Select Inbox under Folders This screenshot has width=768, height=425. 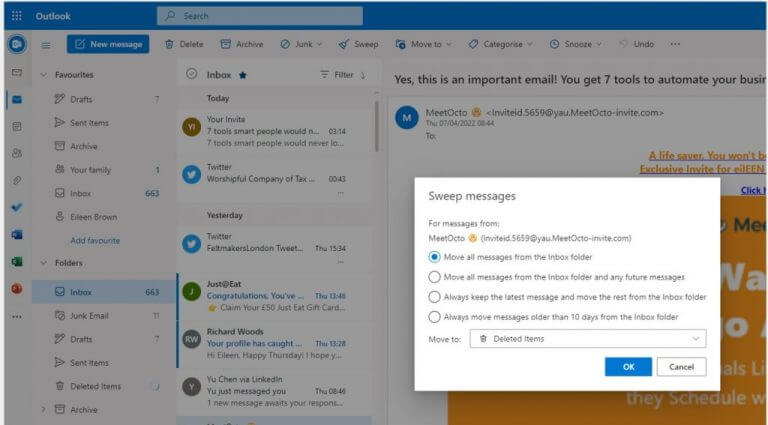click(103, 292)
